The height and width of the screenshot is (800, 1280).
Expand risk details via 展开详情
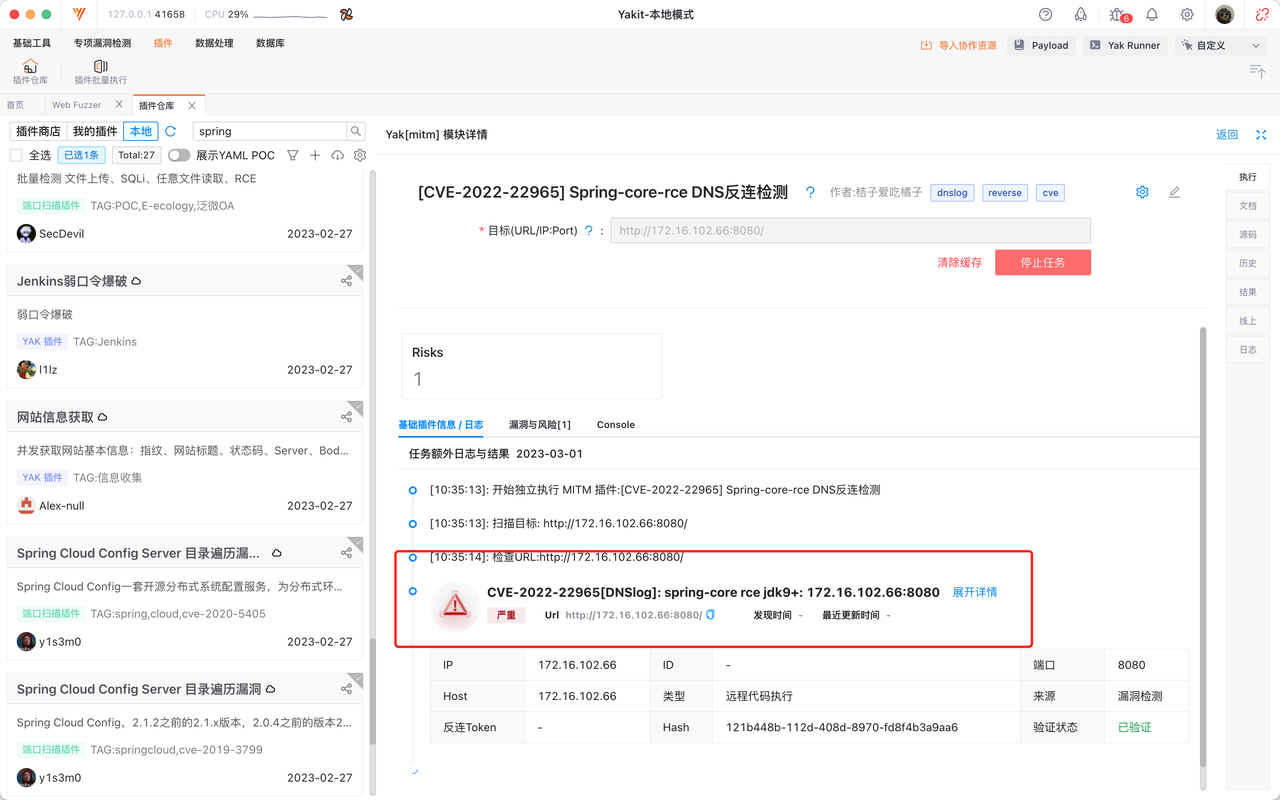click(x=974, y=592)
